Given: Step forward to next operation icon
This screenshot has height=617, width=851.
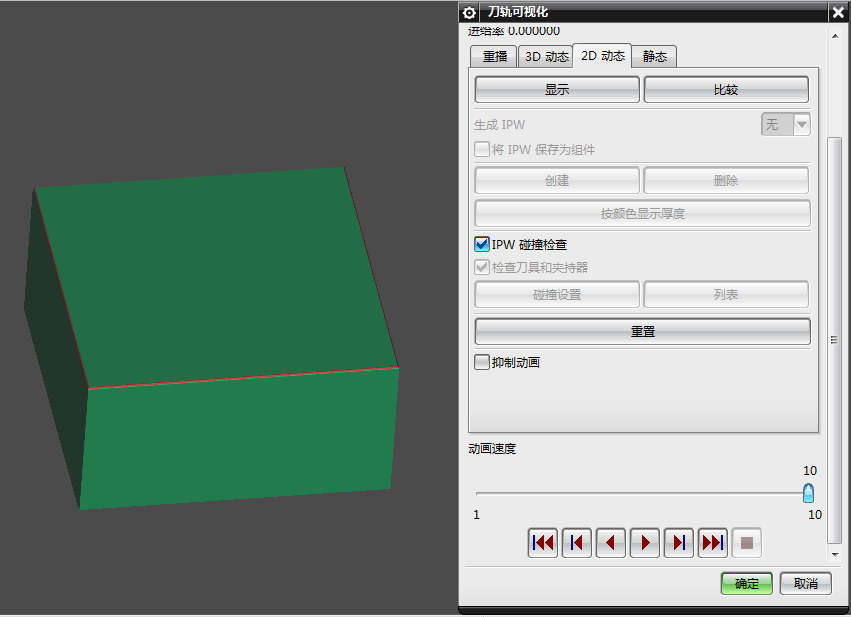Looking at the screenshot, I should 679,543.
